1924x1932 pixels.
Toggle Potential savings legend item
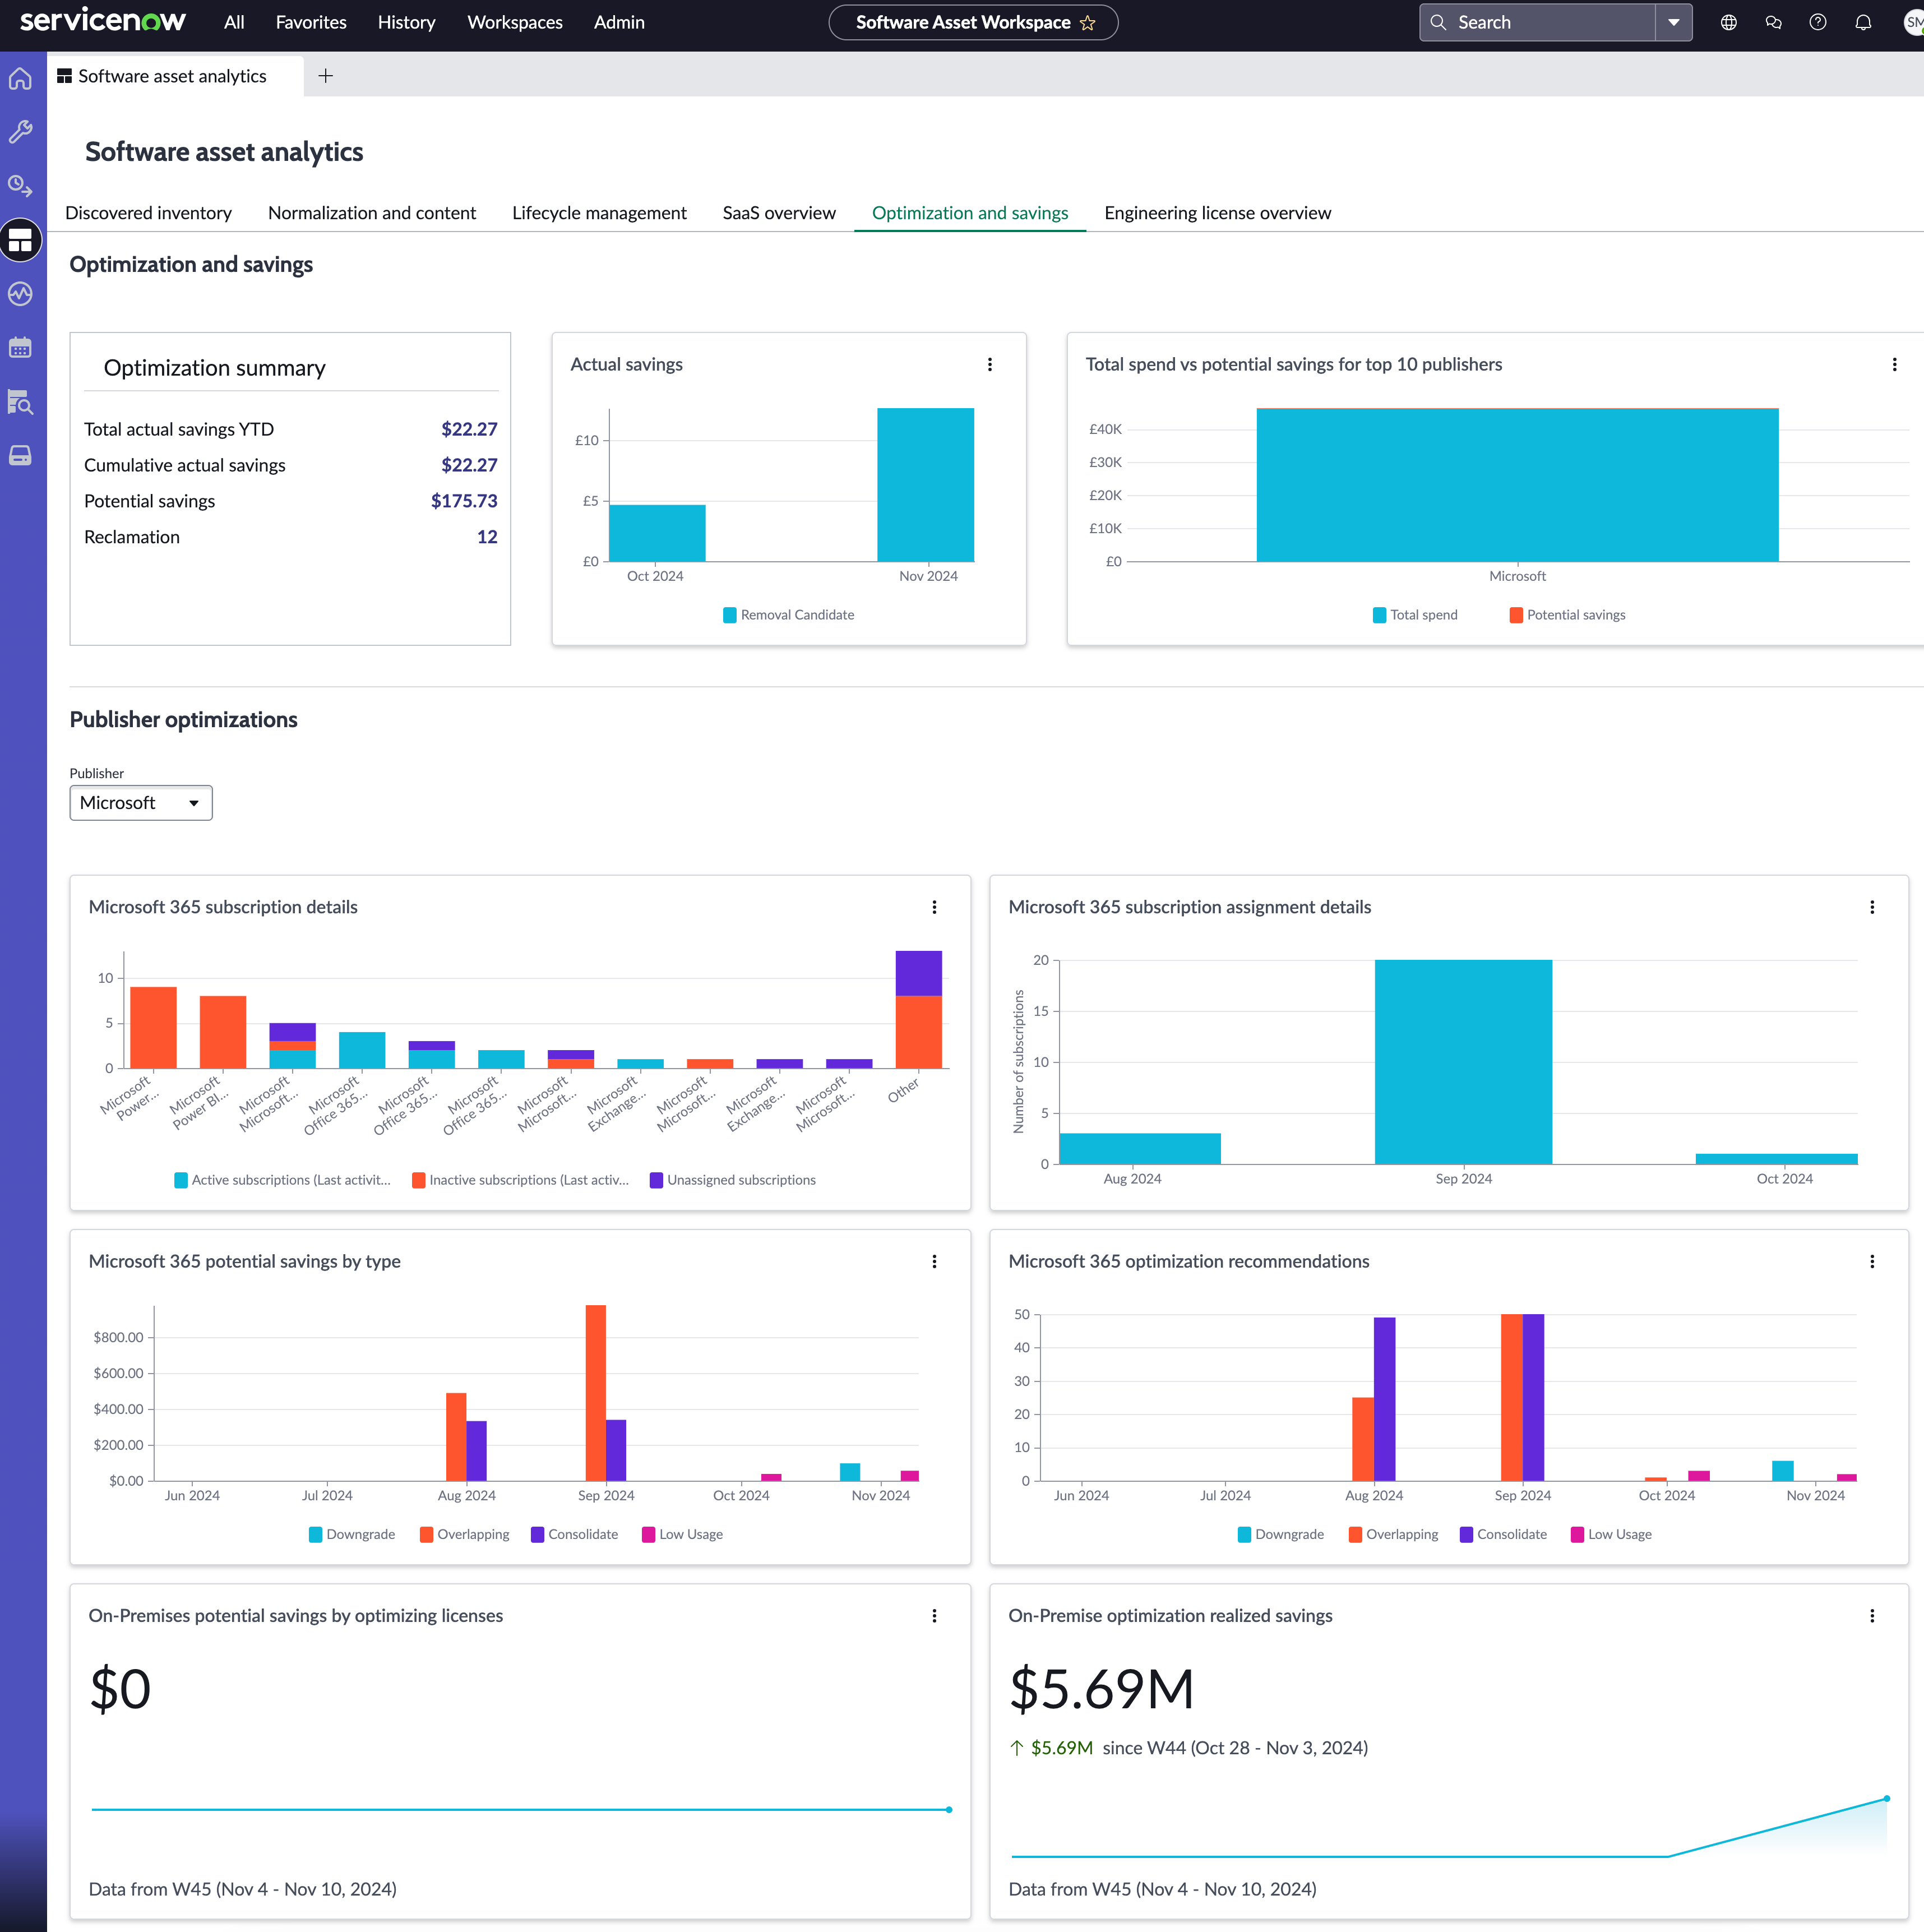coord(1568,615)
